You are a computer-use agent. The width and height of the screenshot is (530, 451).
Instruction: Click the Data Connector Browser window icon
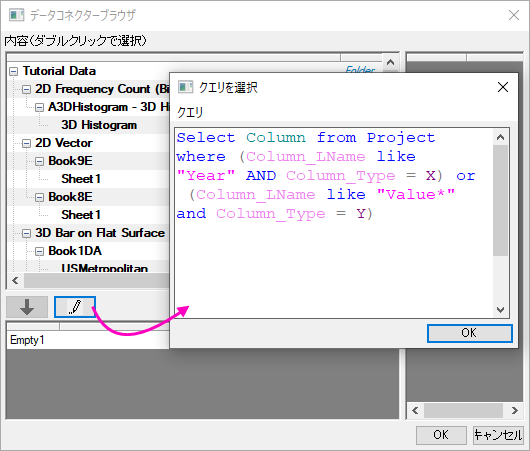point(16,15)
